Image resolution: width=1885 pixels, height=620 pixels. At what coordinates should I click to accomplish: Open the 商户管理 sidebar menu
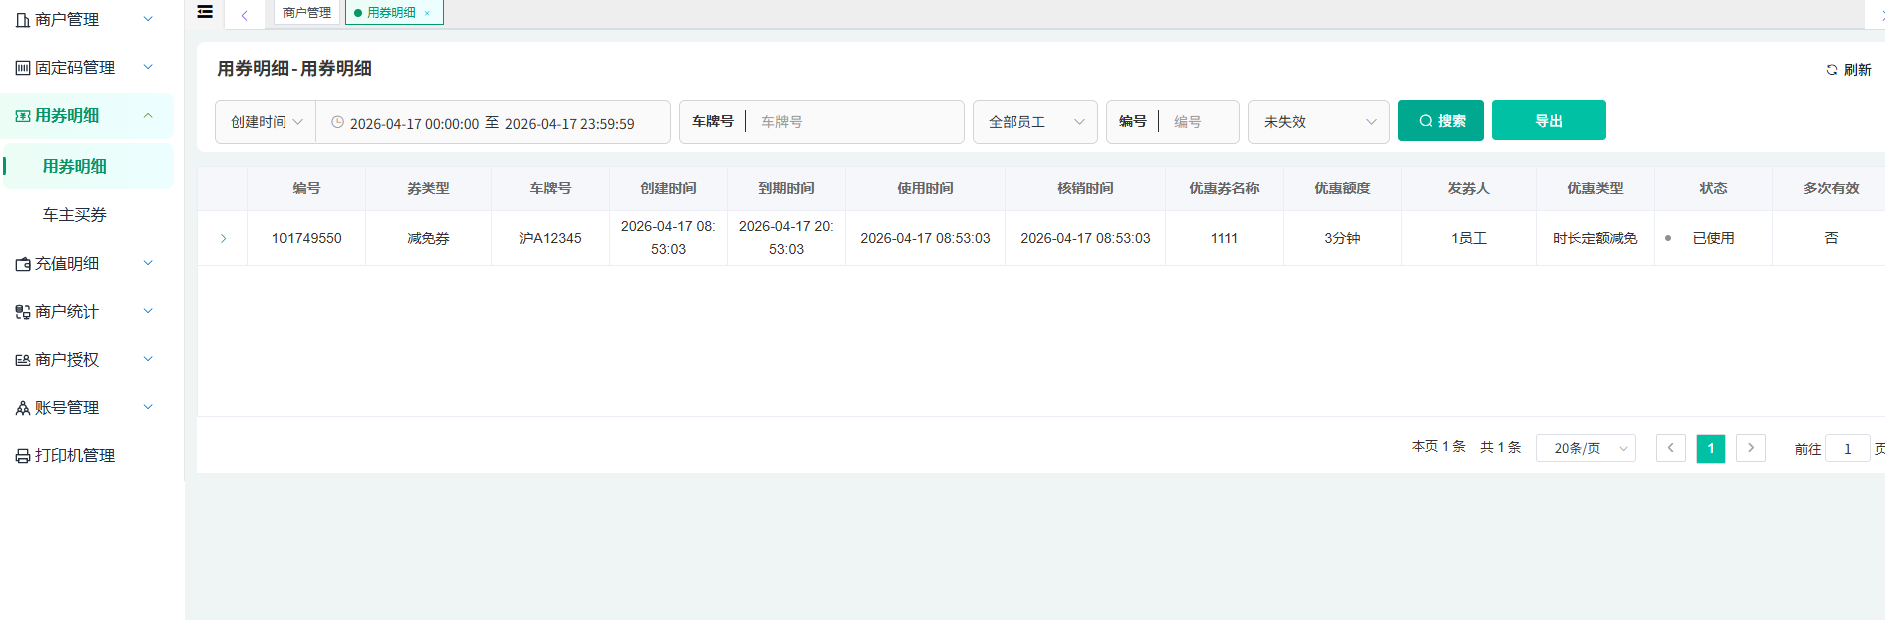[87, 20]
